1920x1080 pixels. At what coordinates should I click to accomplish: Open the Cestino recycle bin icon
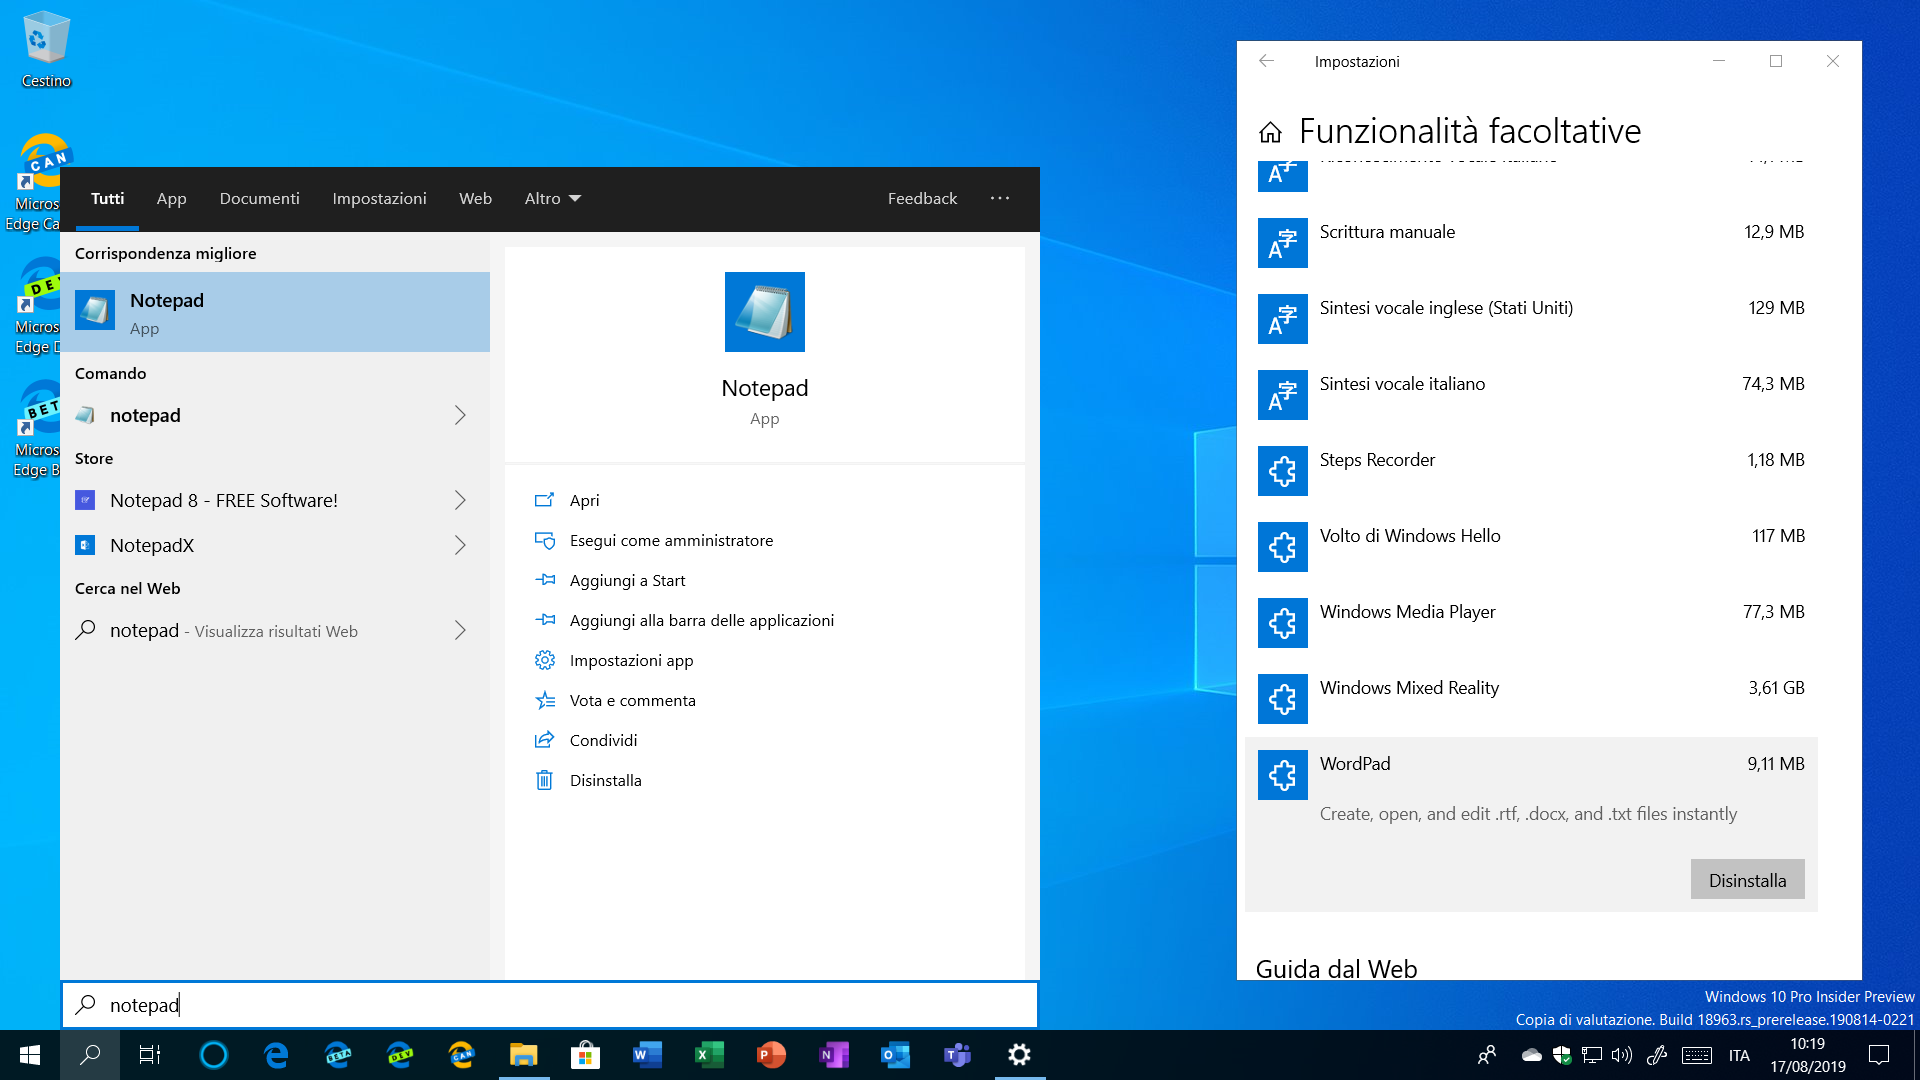[x=46, y=48]
